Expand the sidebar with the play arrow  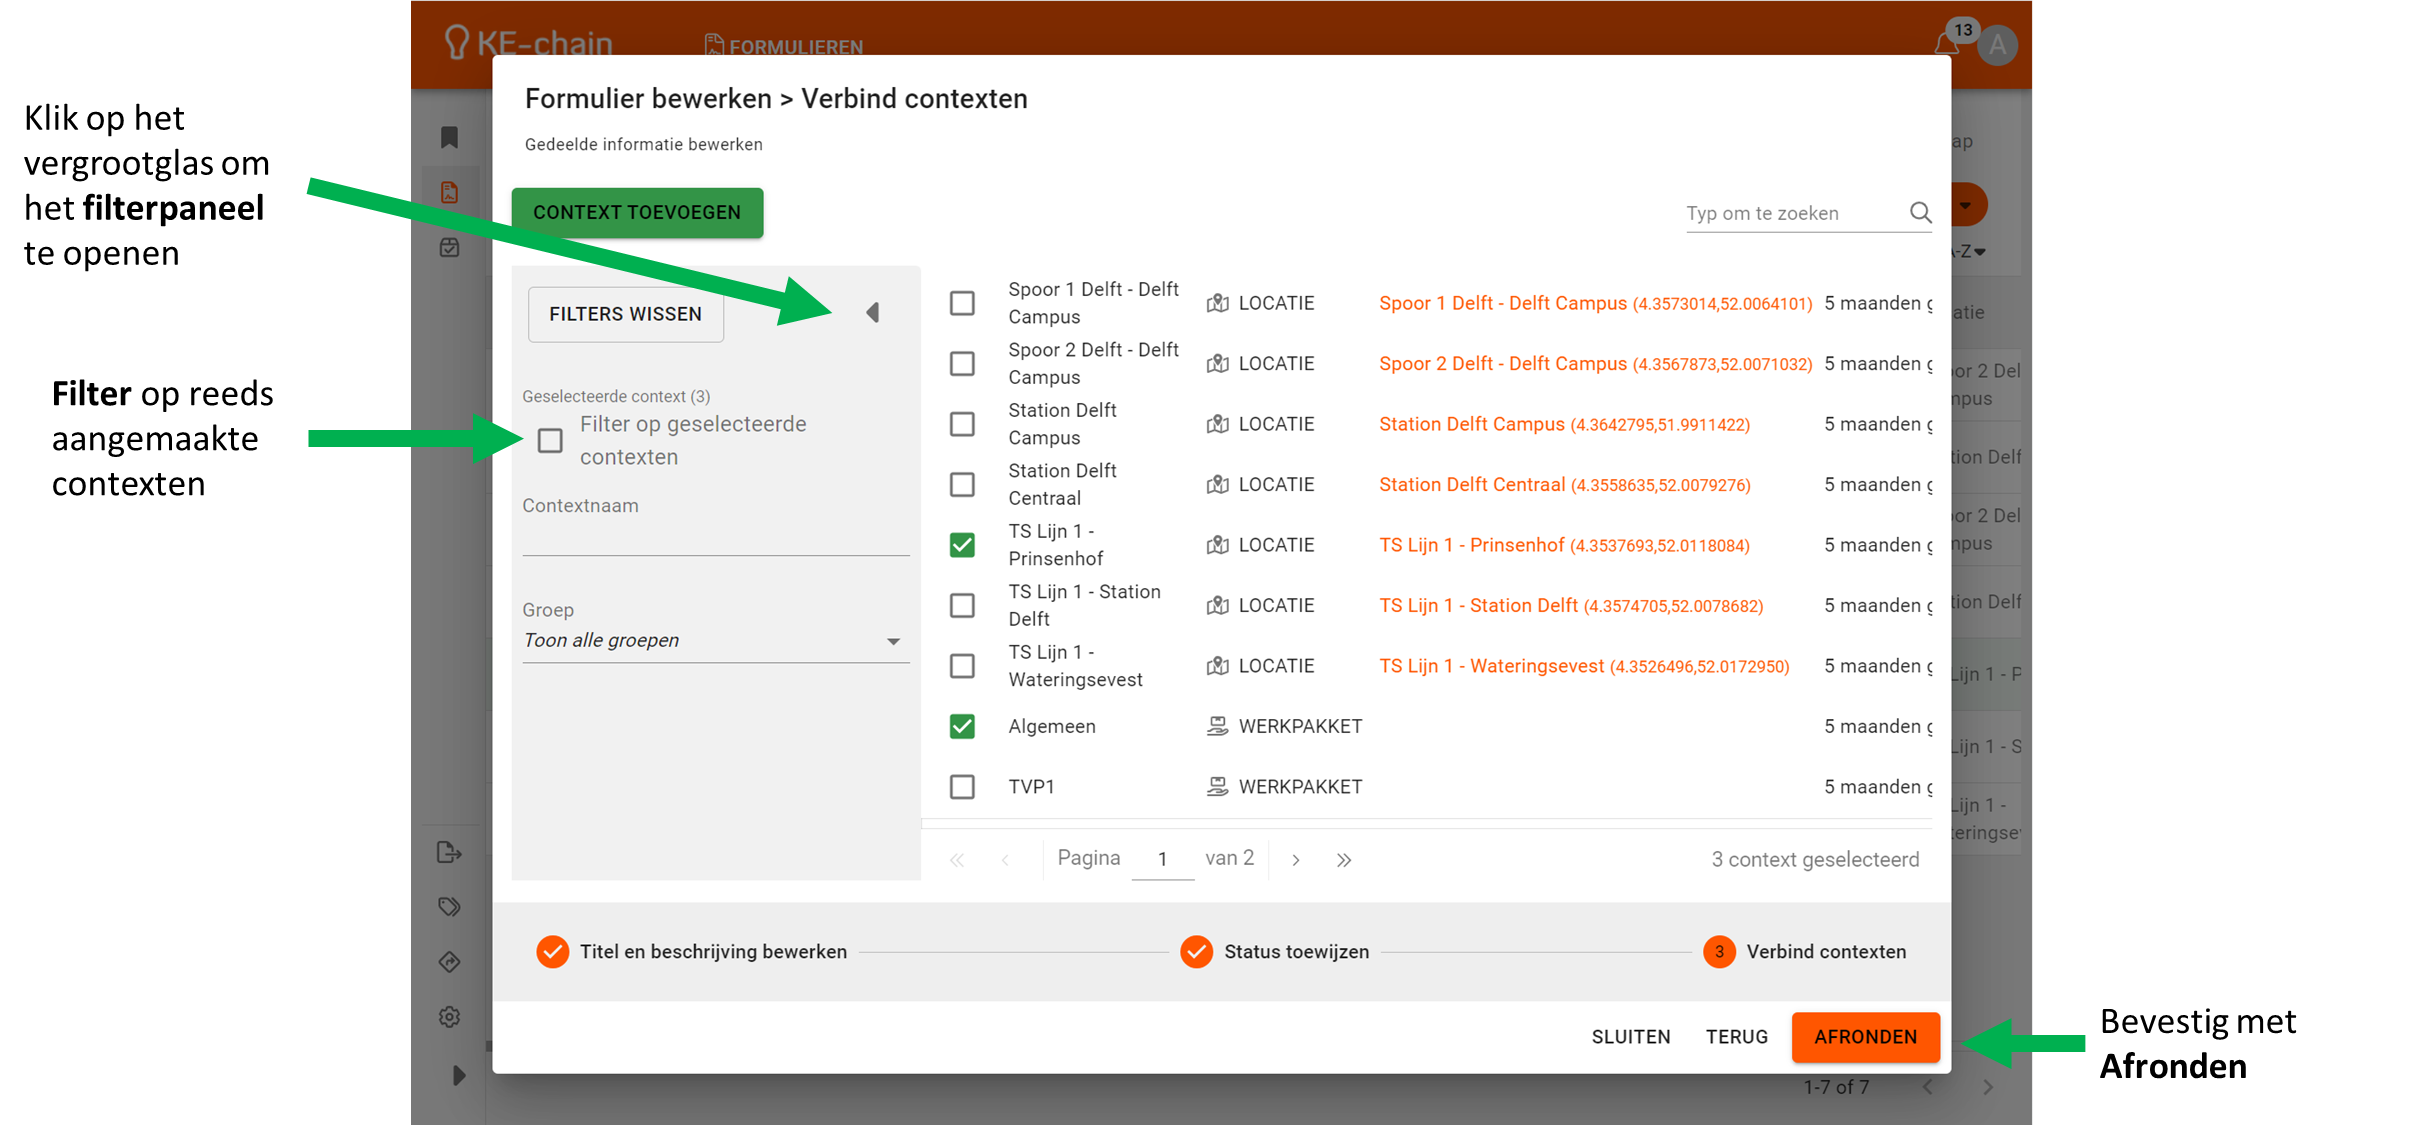tap(459, 1076)
